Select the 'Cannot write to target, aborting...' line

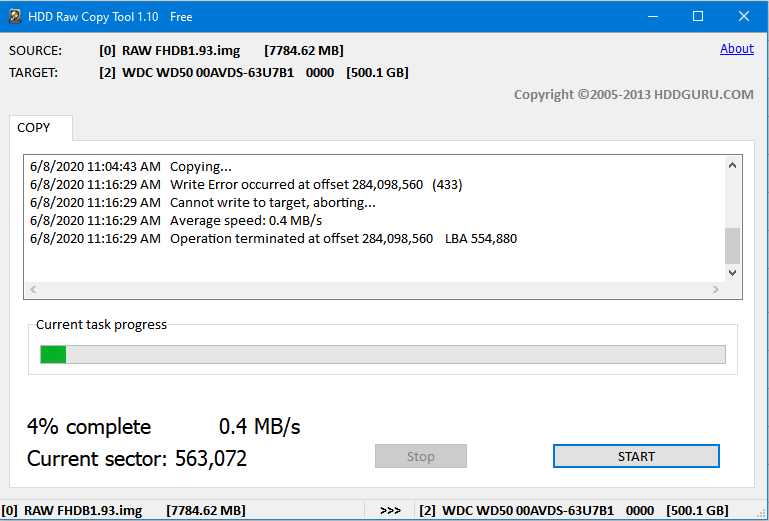[x=203, y=203]
